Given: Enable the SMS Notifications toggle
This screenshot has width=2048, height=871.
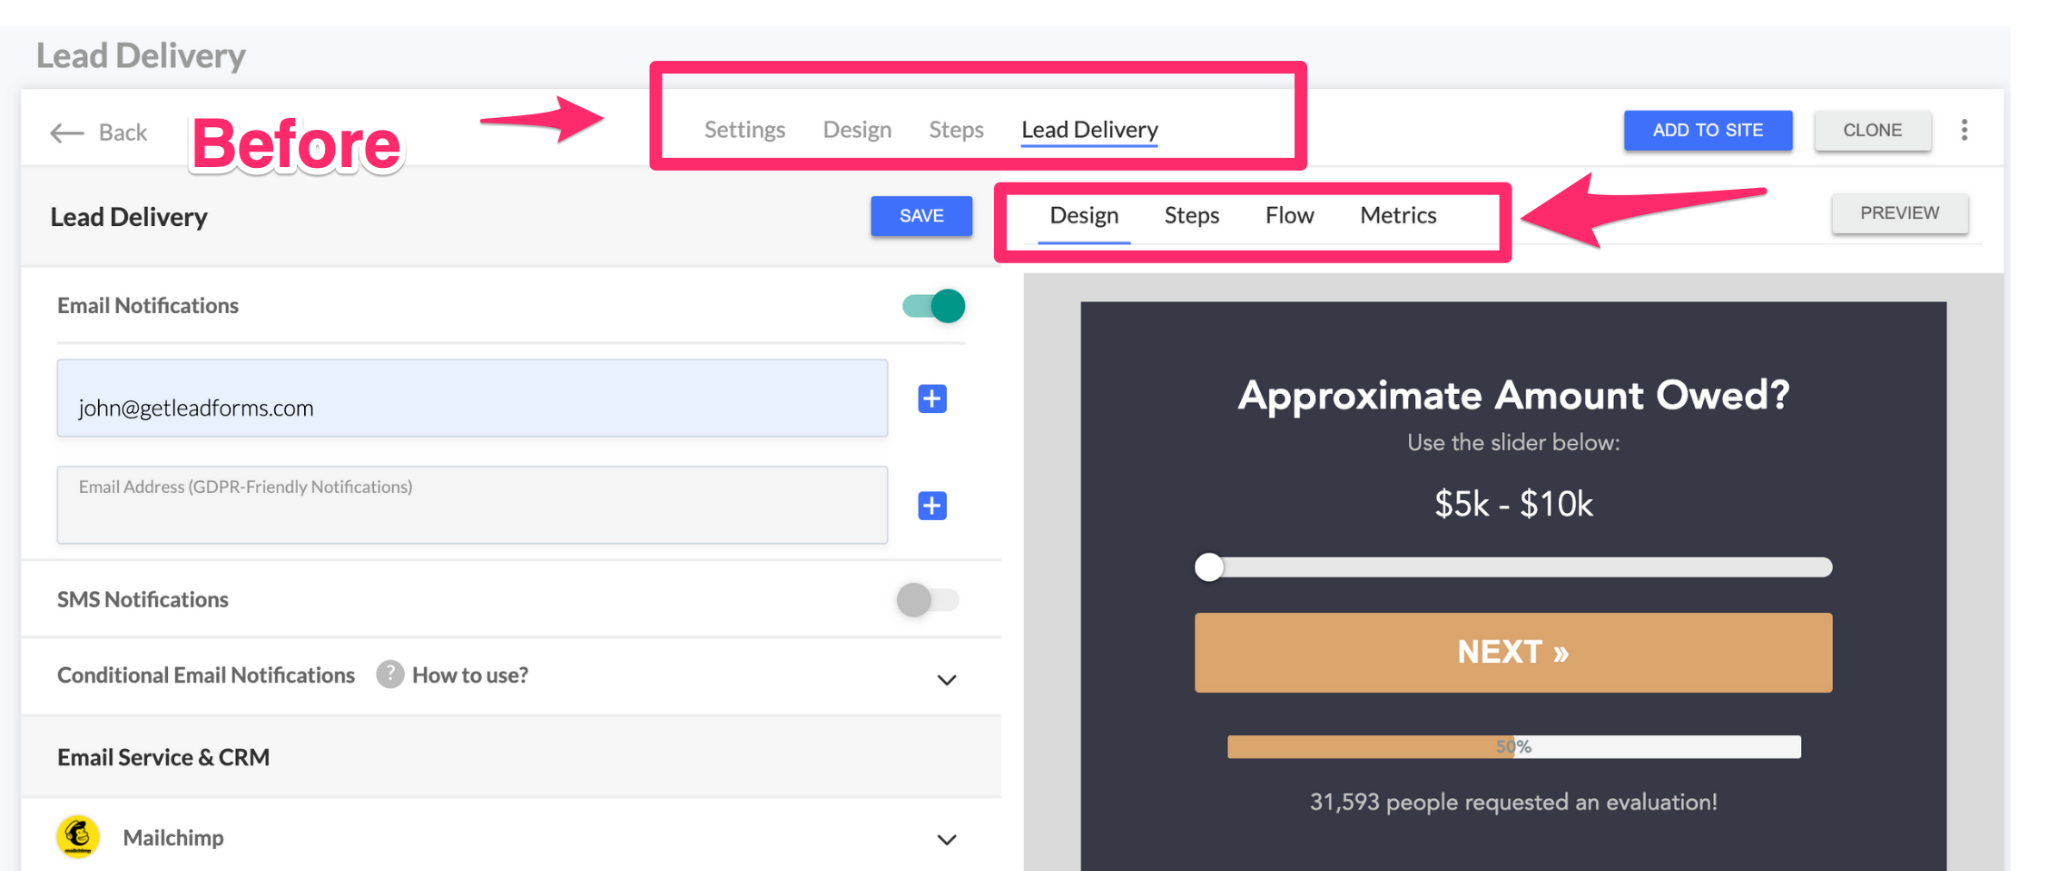Looking at the screenshot, I should point(927,600).
